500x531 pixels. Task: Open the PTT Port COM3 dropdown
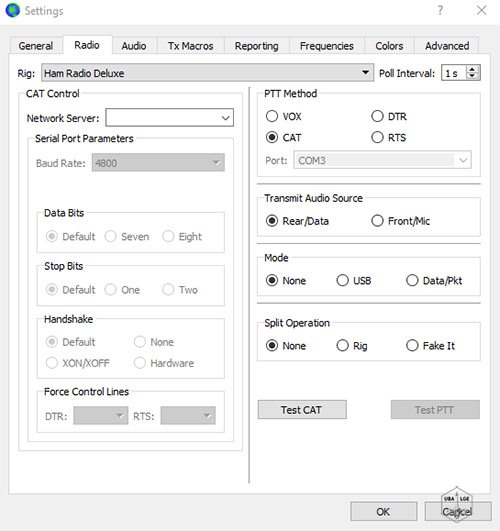click(382, 160)
